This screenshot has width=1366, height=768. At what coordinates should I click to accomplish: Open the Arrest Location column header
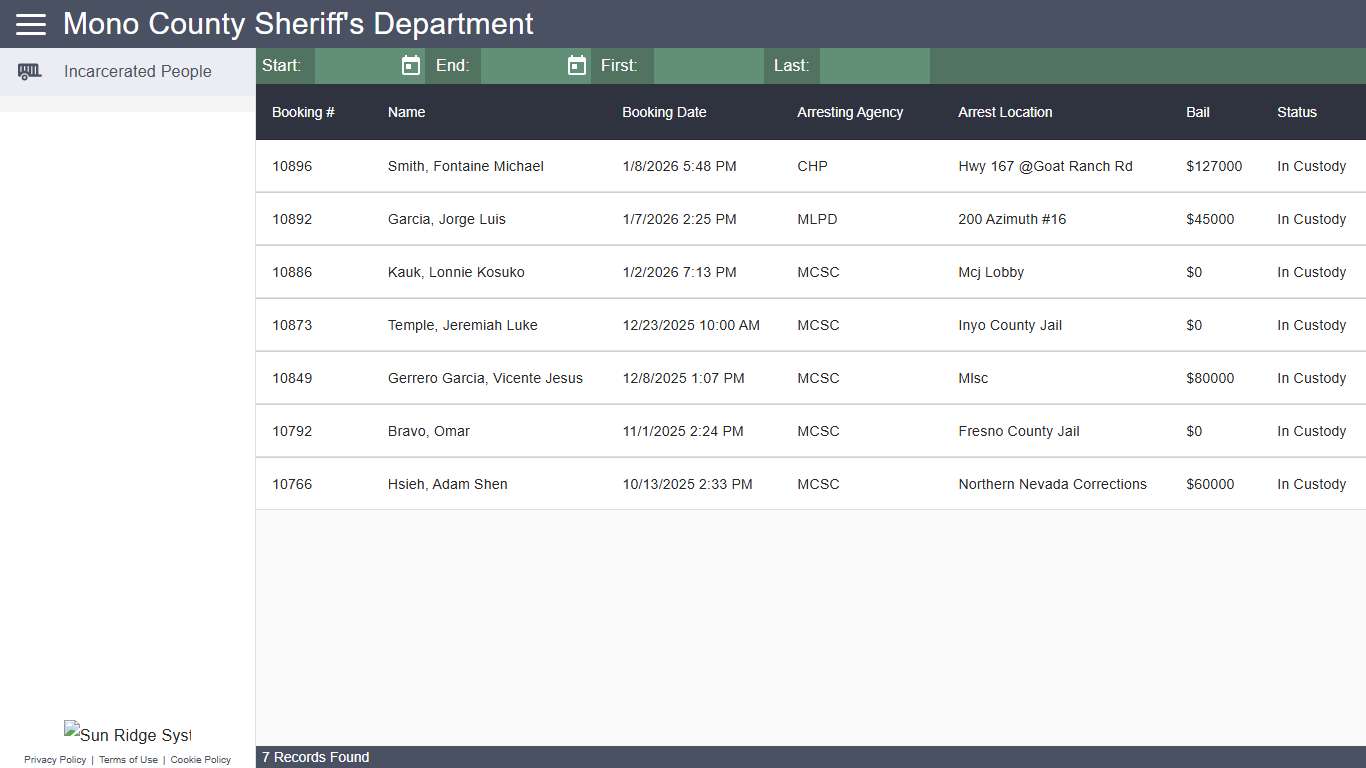pyautogui.click(x=1004, y=112)
